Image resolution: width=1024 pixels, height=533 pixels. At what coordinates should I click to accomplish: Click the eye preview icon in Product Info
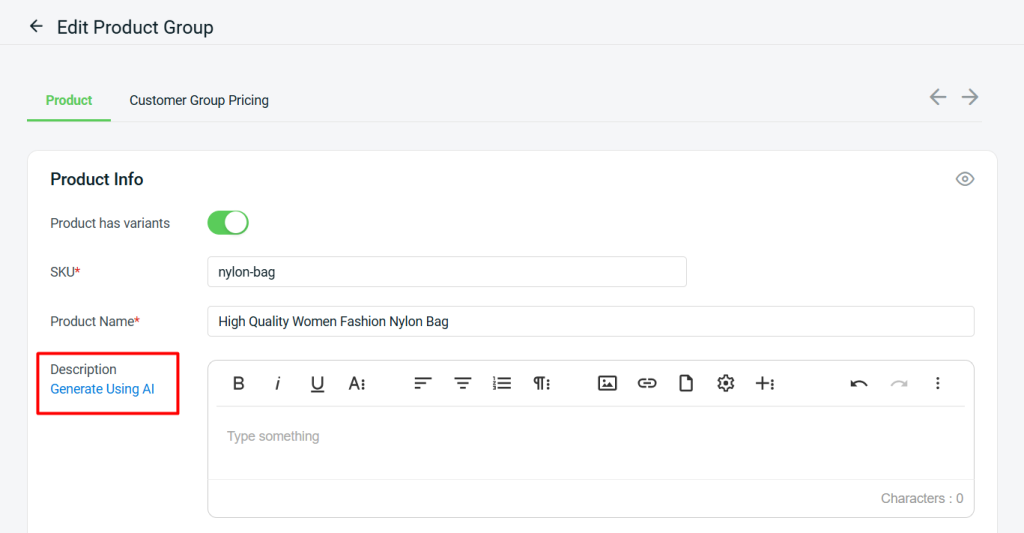point(965,179)
